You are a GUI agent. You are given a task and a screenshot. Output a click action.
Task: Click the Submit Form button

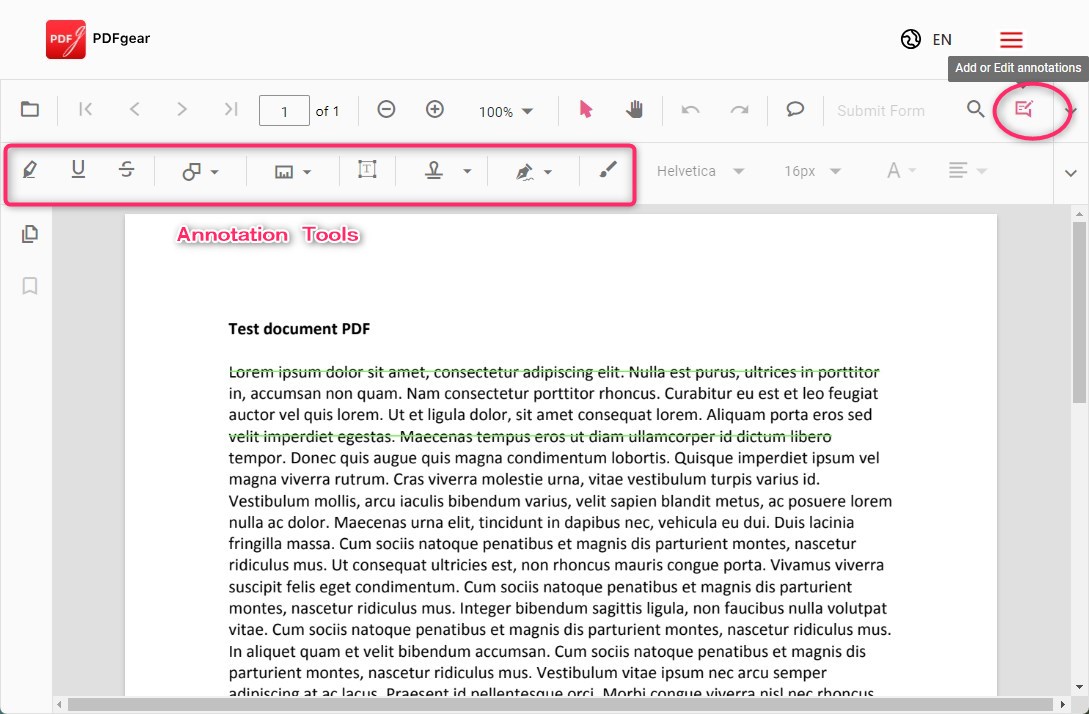pyautogui.click(x=881, y=110)
